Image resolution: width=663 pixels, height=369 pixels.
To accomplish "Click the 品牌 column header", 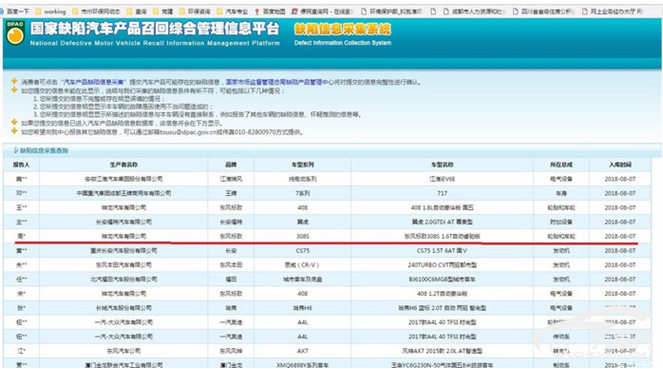I will (x=231, y=164).
